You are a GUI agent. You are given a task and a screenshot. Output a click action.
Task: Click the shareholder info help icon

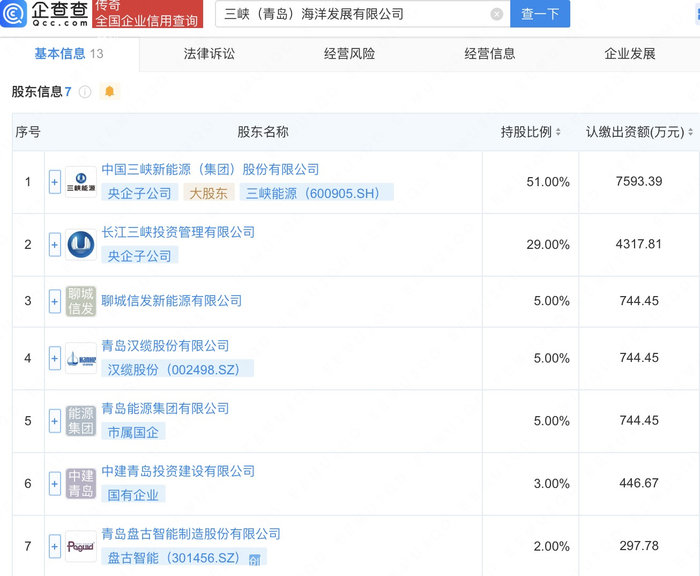85,92
